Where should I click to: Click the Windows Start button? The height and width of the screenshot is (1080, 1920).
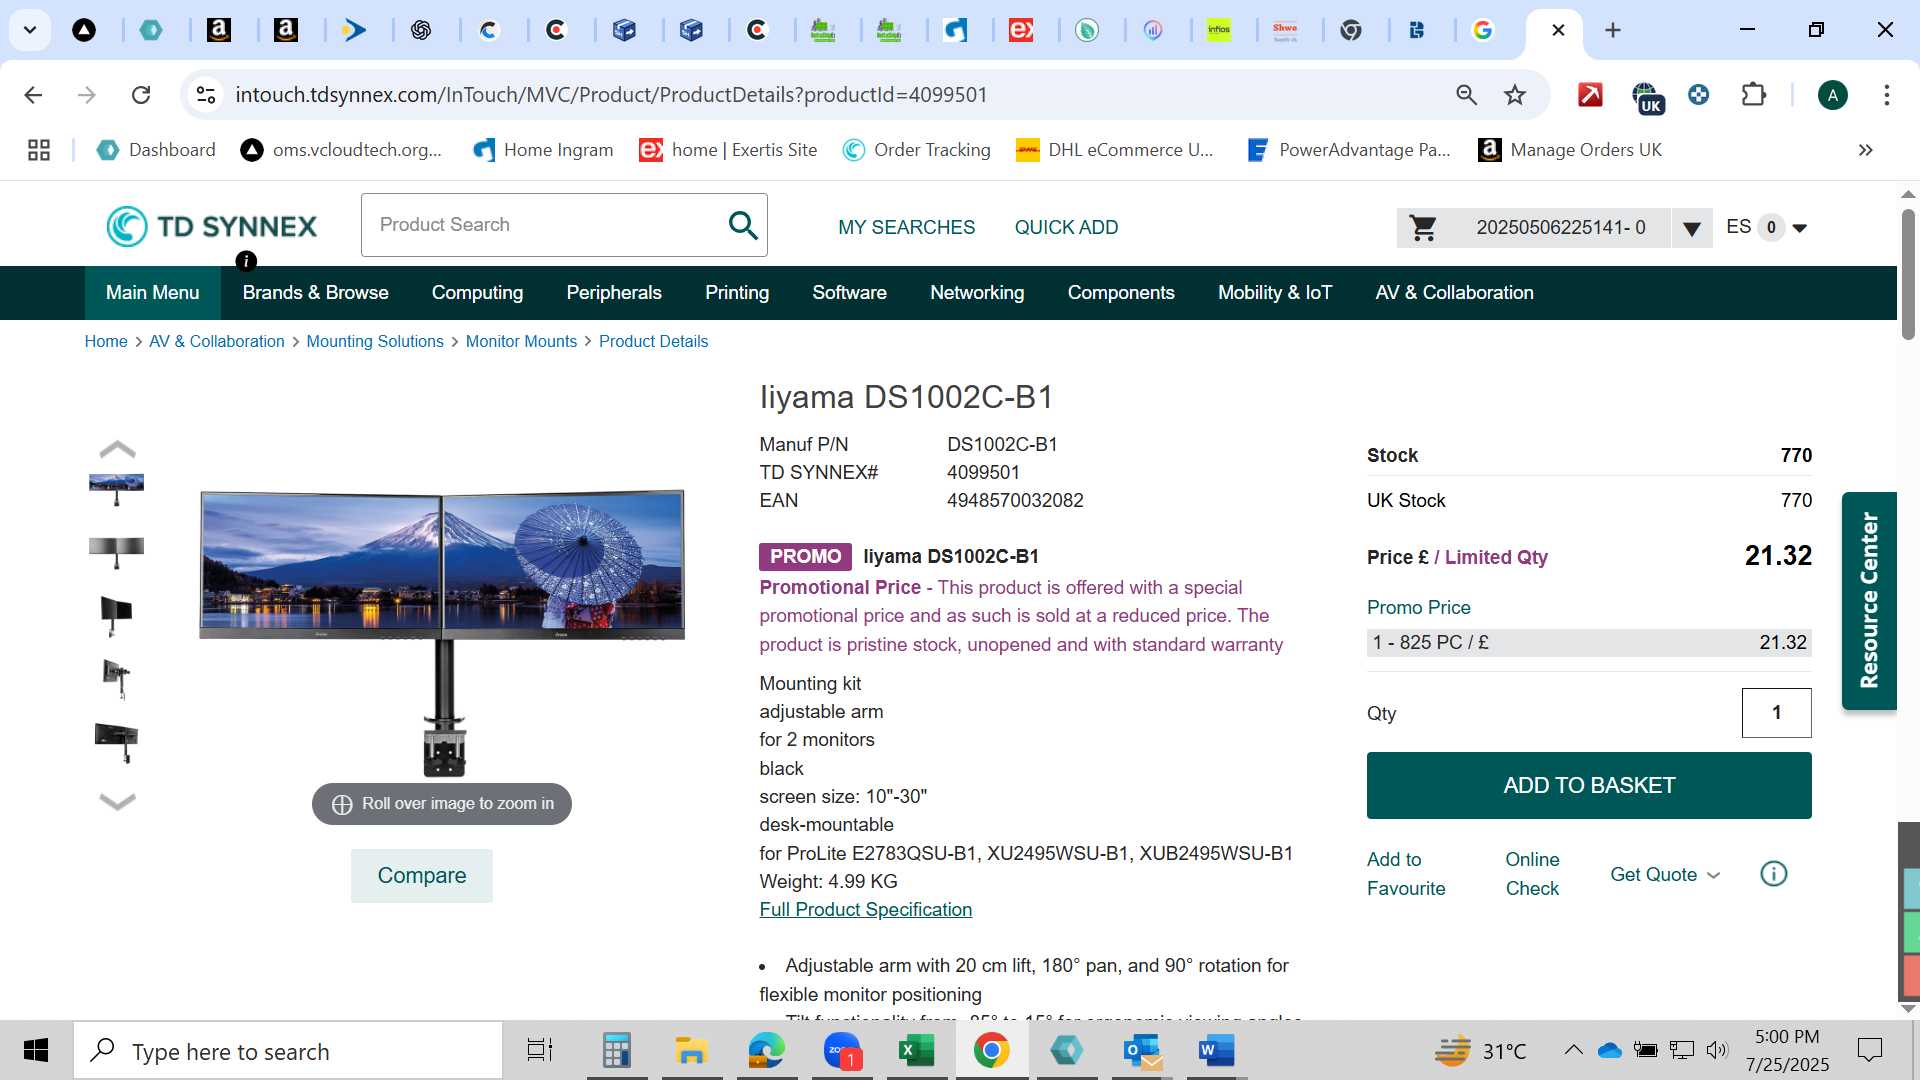click(x=36, y=1051)
